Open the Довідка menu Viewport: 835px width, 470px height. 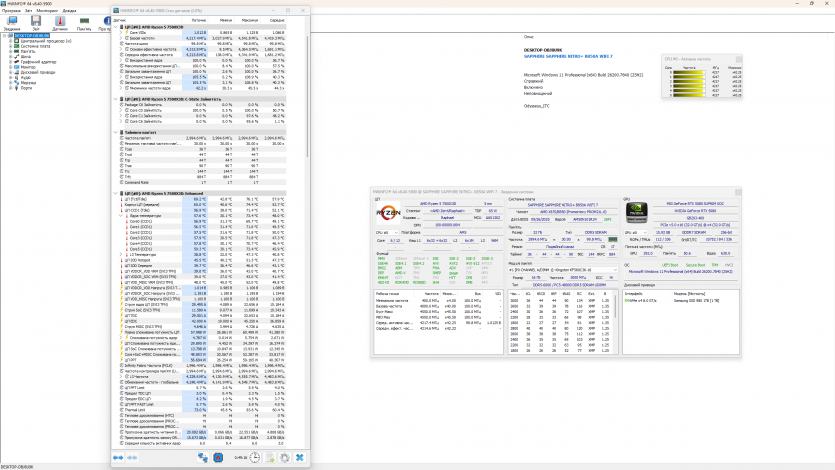(69, 10)
